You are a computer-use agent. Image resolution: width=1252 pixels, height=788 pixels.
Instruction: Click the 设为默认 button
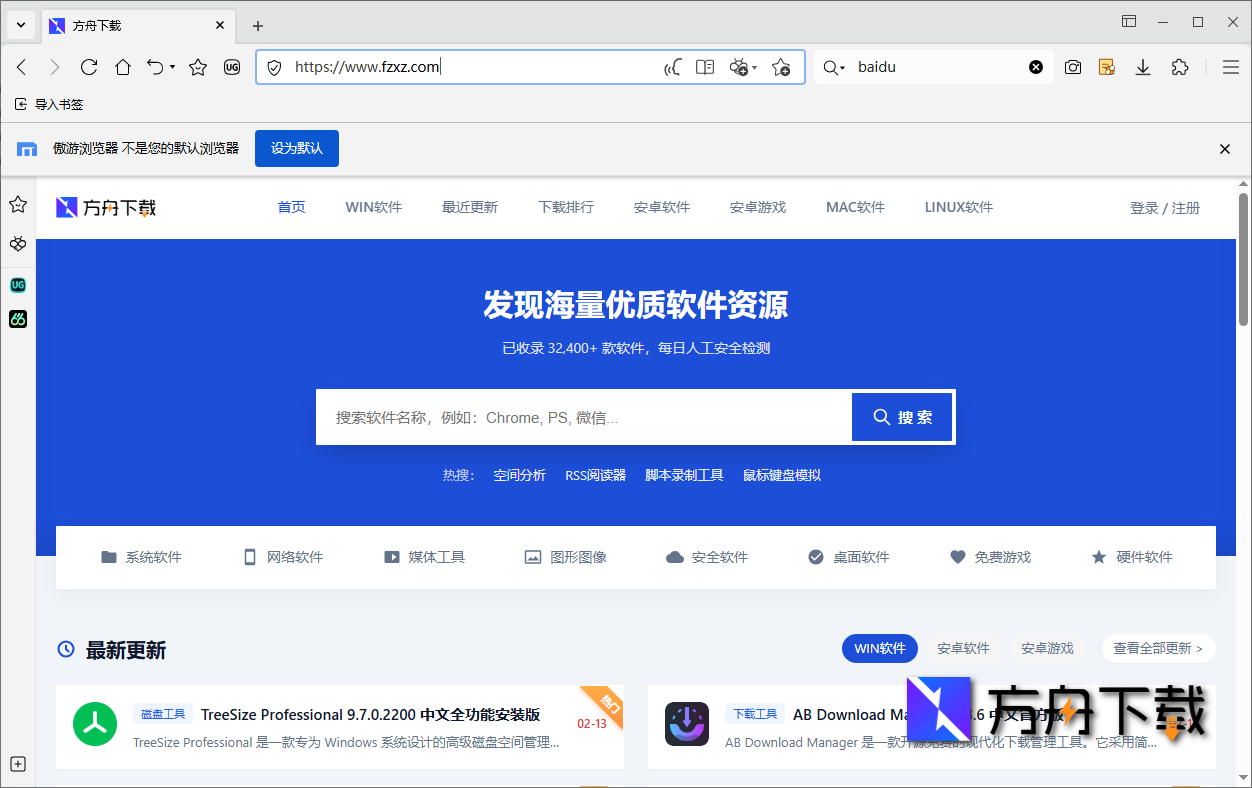tap(296, 147)
